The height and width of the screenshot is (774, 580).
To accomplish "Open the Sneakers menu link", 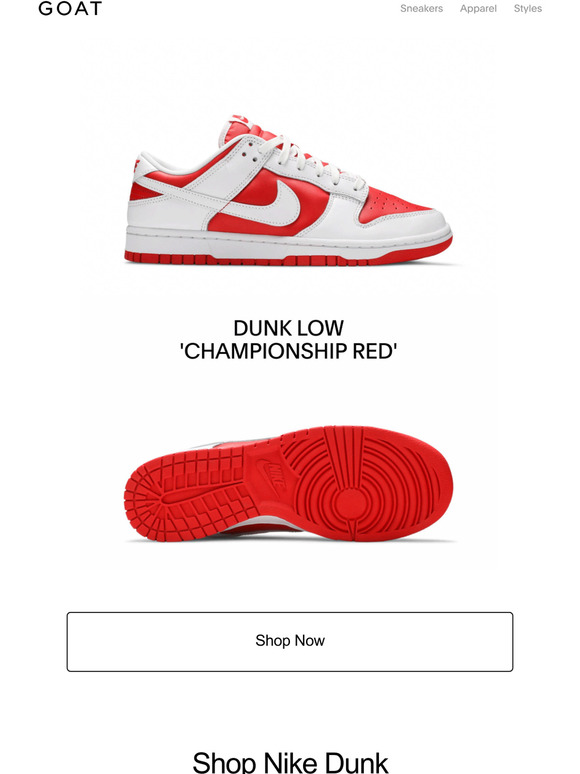I will click(421, 8).
